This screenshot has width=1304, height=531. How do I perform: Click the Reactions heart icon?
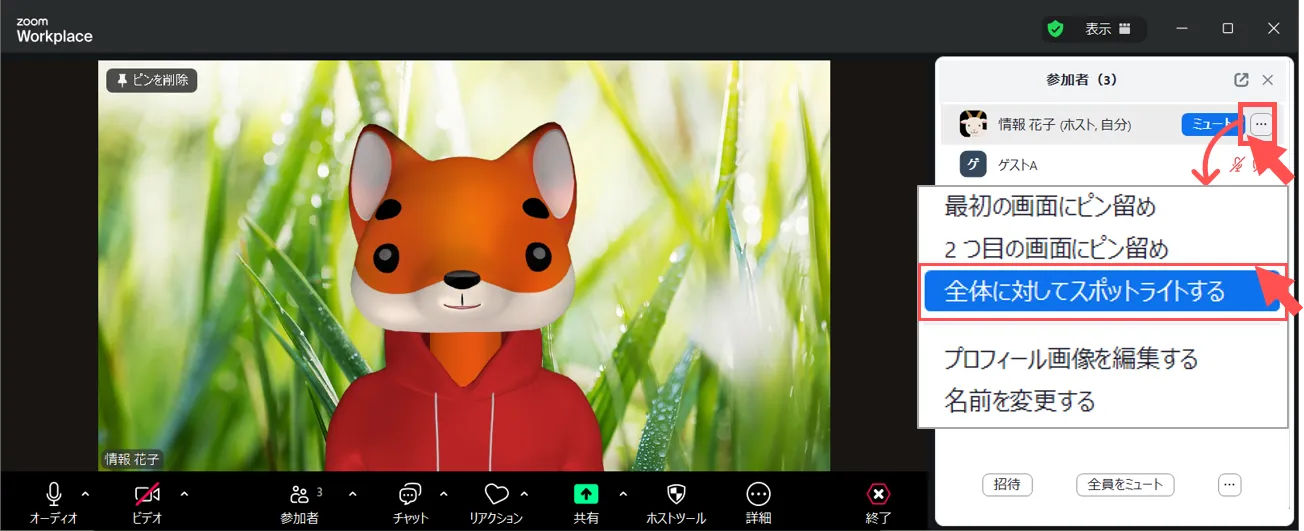click(496, 494)
